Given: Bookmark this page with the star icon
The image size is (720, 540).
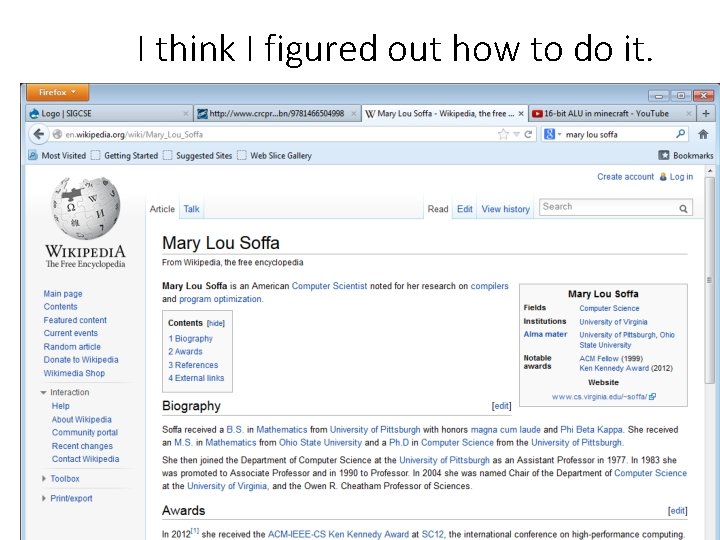Looking at the screenshot, I should [x=503, y=134].
